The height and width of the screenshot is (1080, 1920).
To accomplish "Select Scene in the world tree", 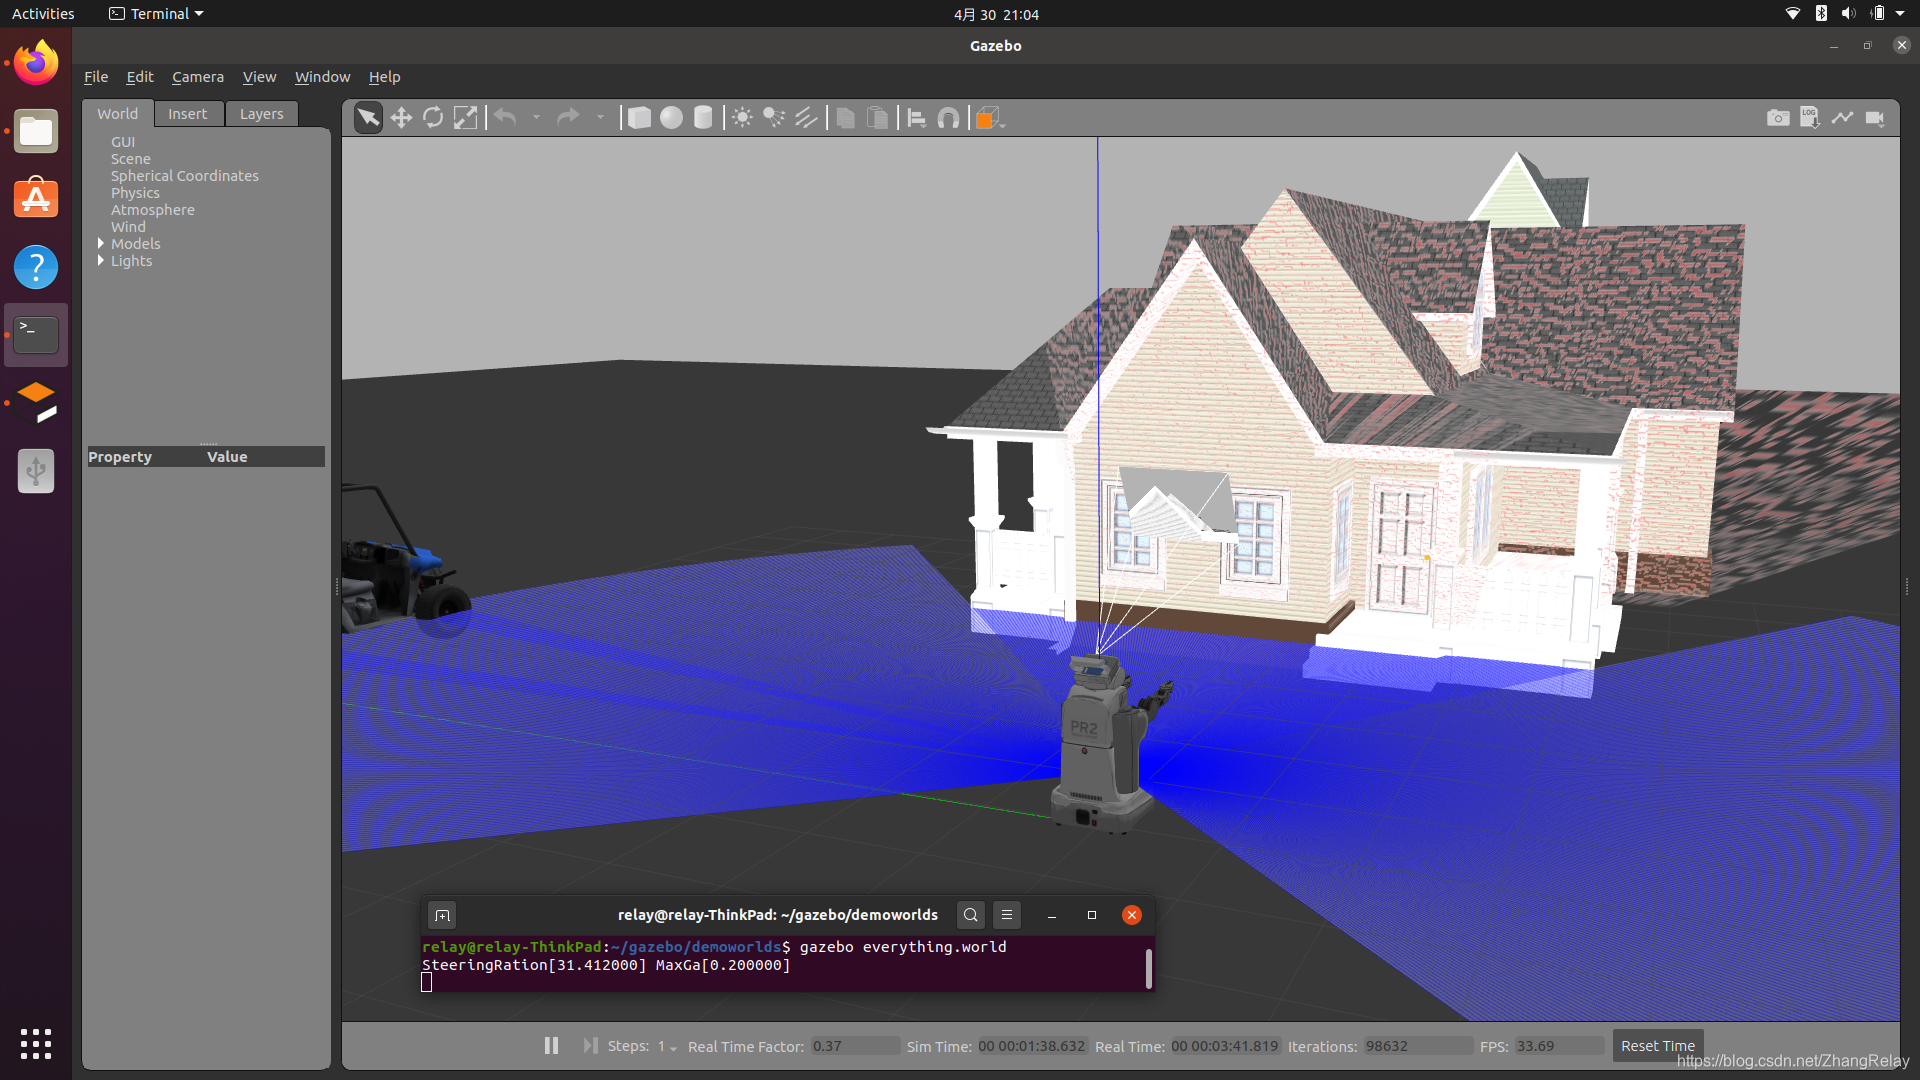I will 131,159.
